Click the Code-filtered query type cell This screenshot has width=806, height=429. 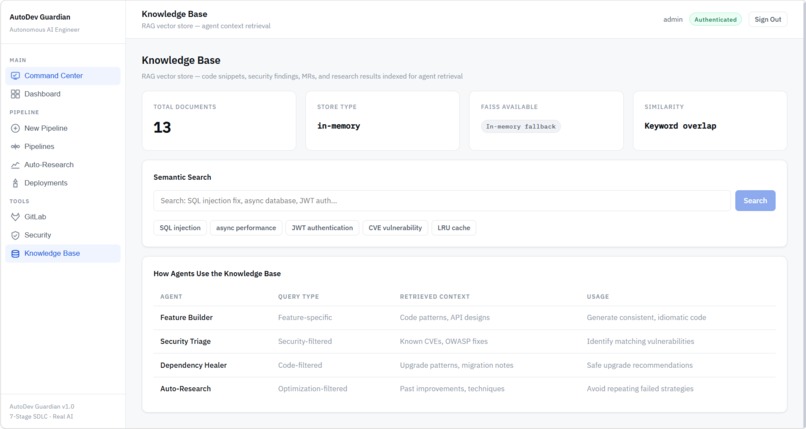(x=300, y=365)
